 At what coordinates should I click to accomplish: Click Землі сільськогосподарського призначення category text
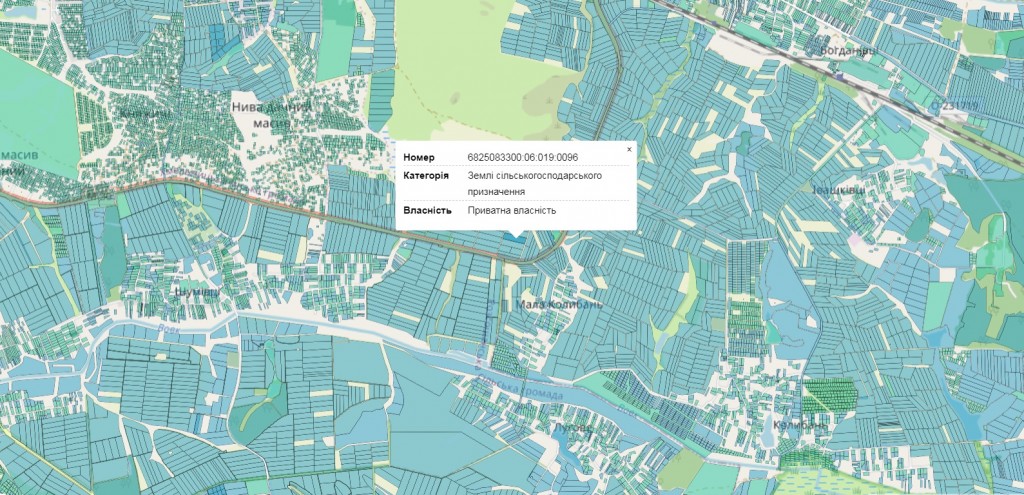click(534, 183)
